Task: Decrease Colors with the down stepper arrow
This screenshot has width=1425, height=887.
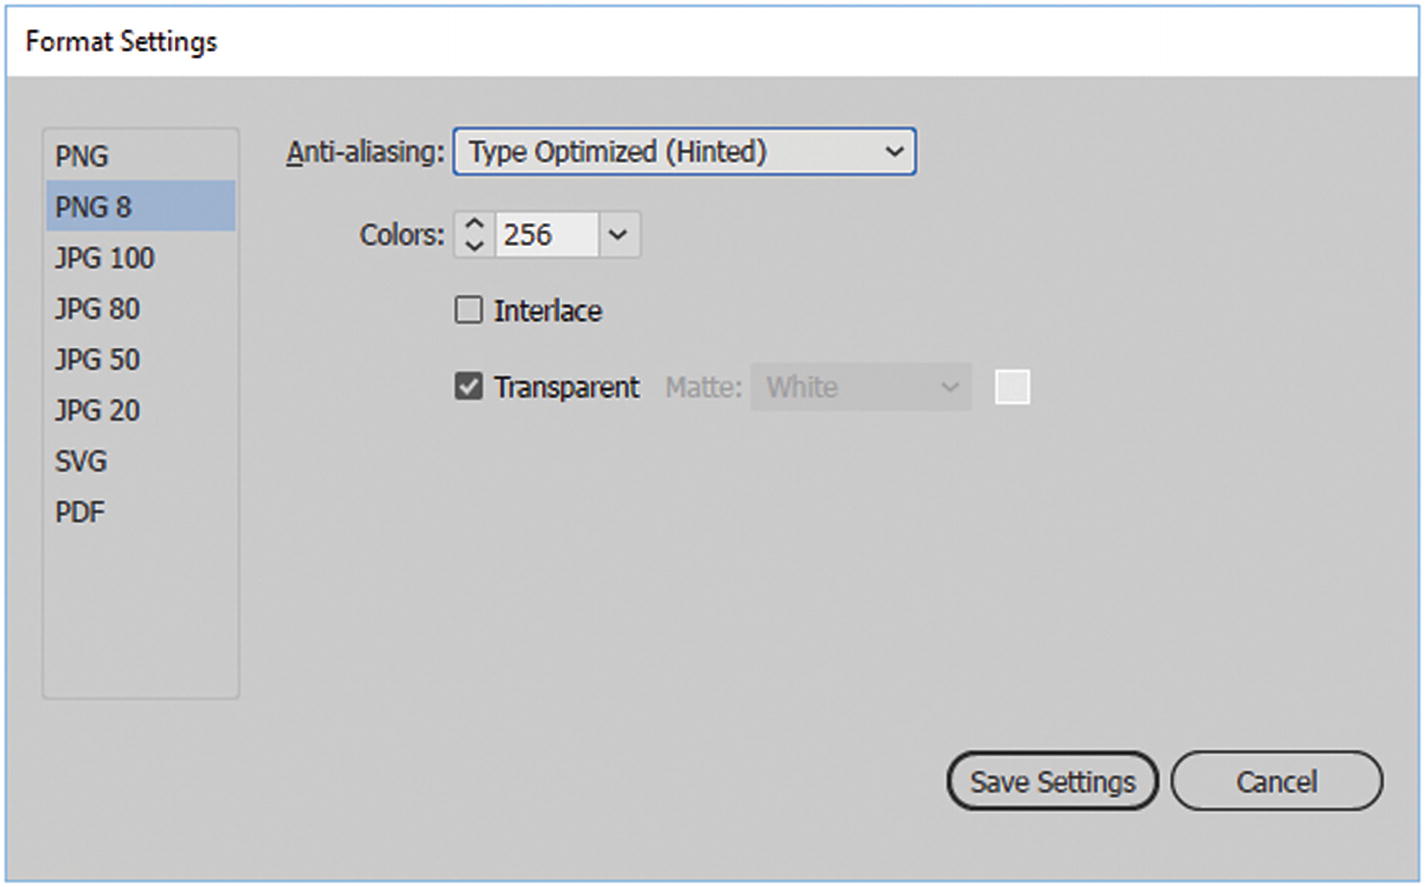Action: coord(475,245)
